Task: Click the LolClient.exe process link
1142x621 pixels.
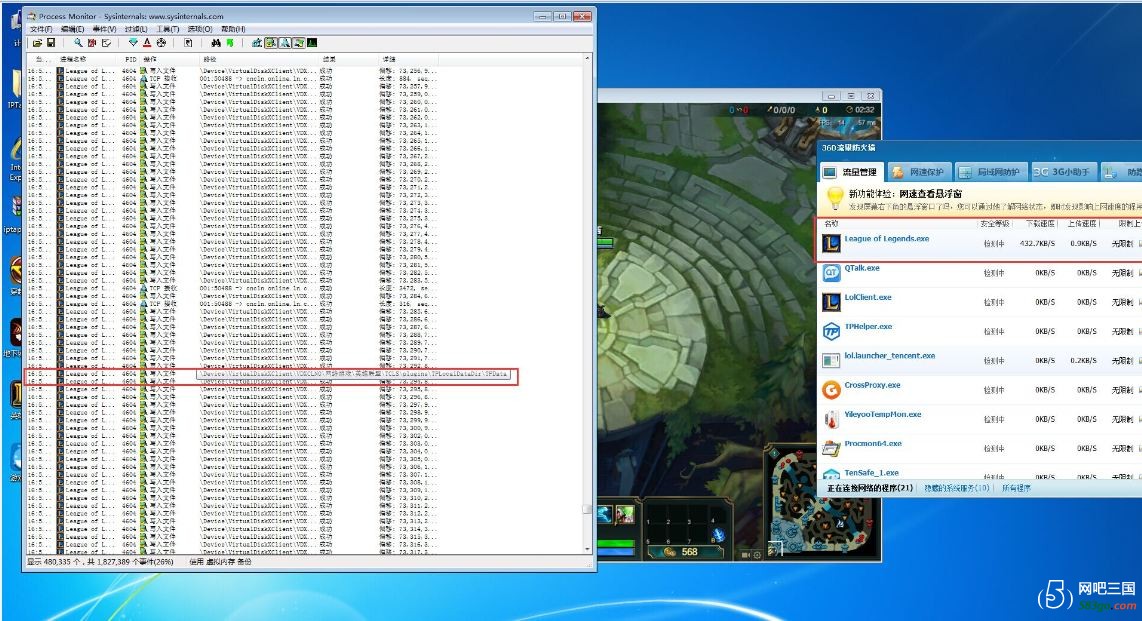Action: point(867,297)
